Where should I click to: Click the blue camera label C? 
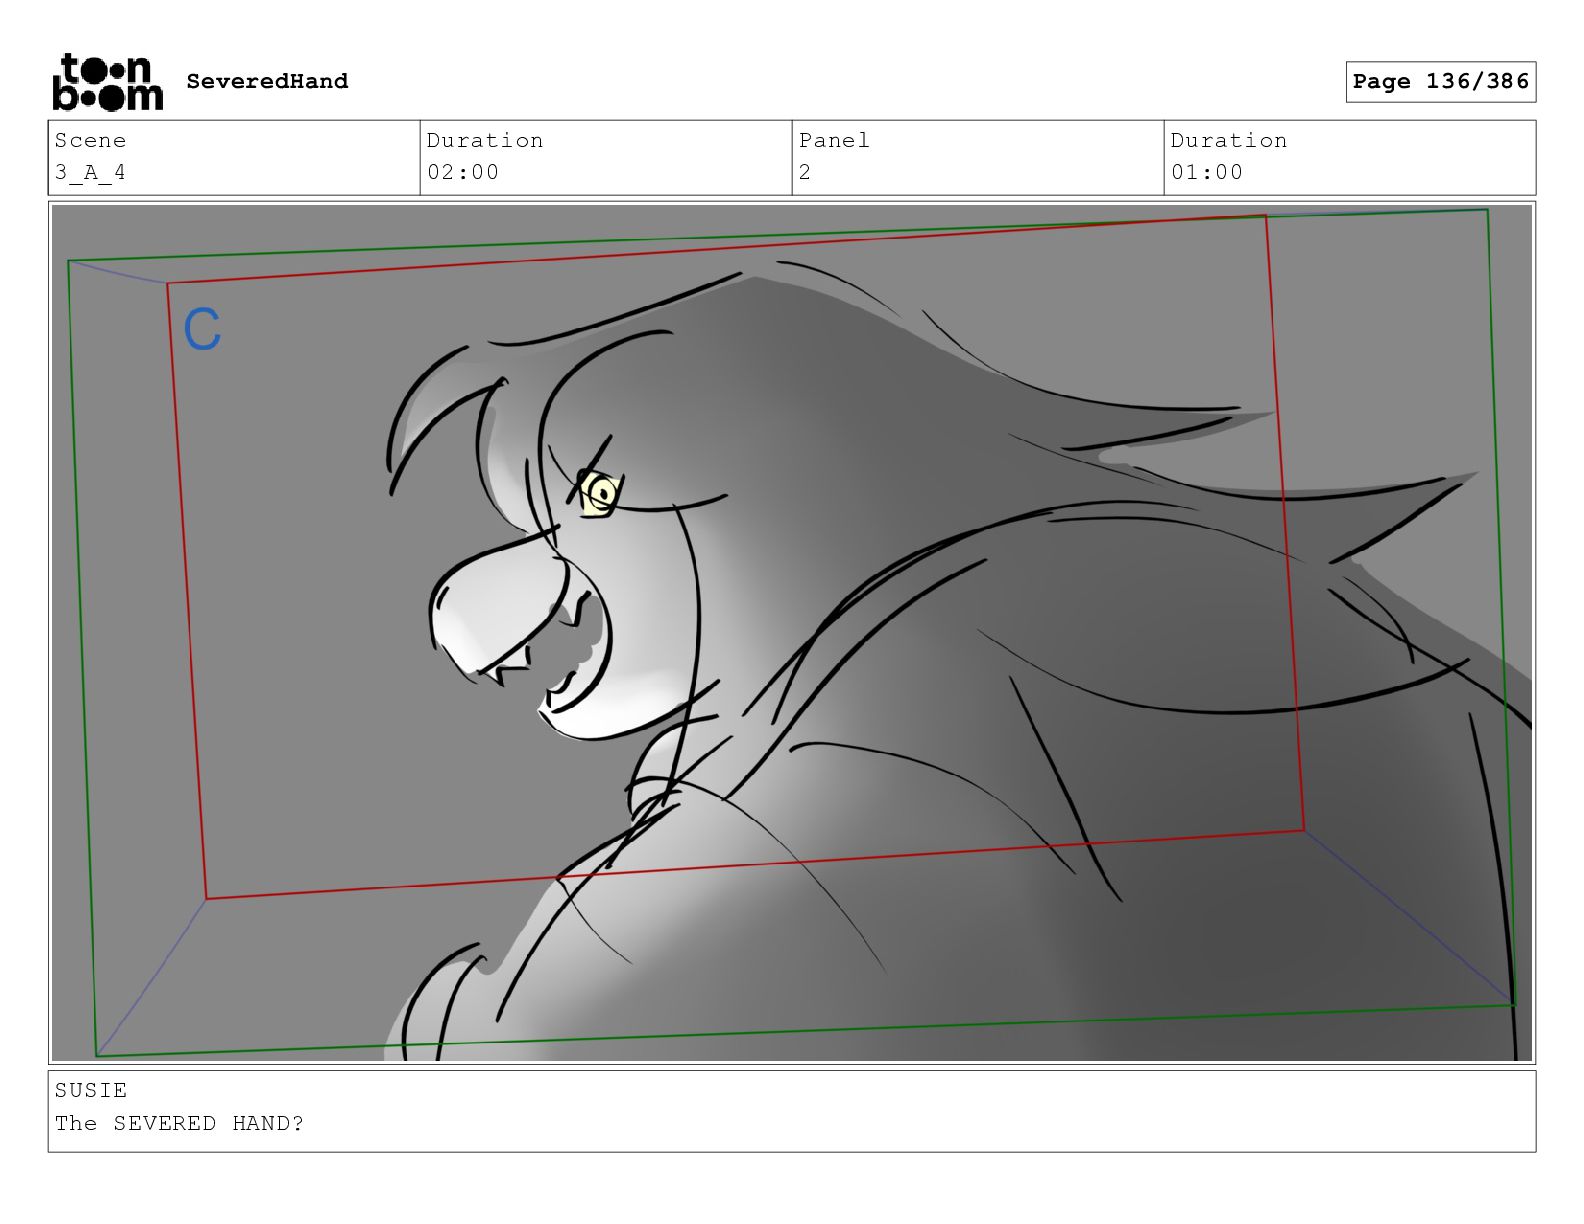click(202, 329)
